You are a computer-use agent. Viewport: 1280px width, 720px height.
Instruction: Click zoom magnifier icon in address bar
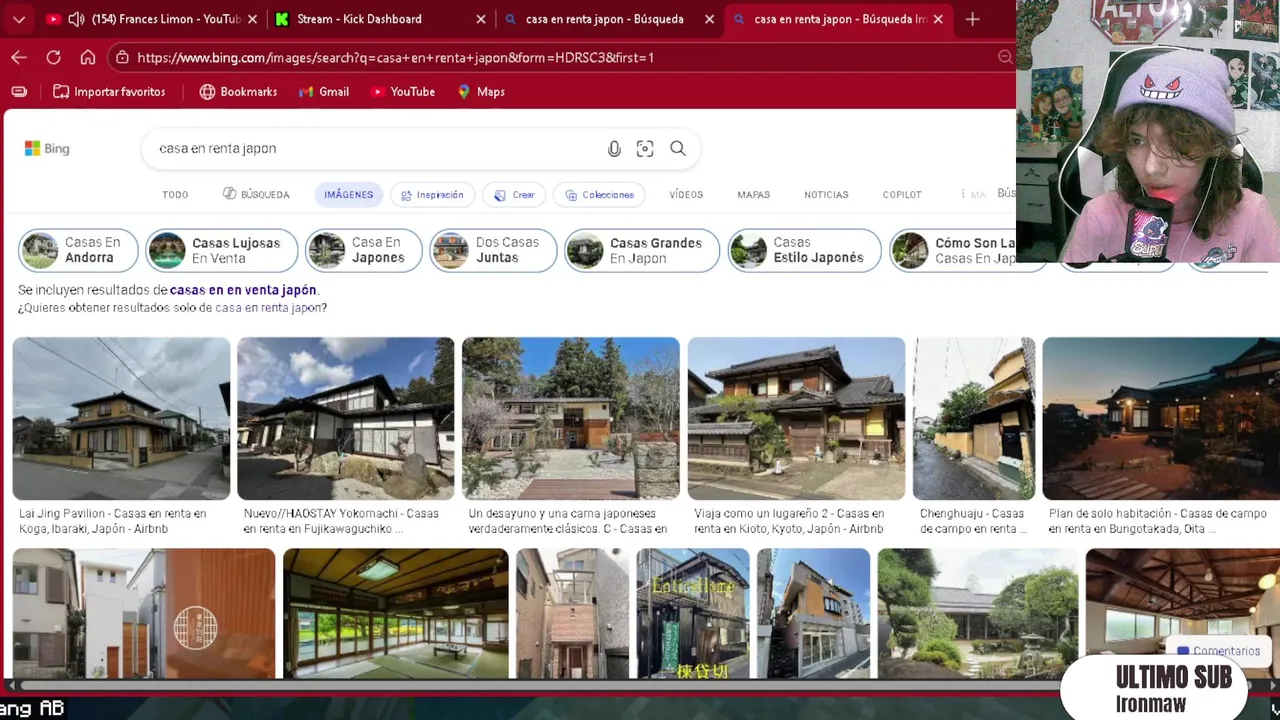(1005, 57)
